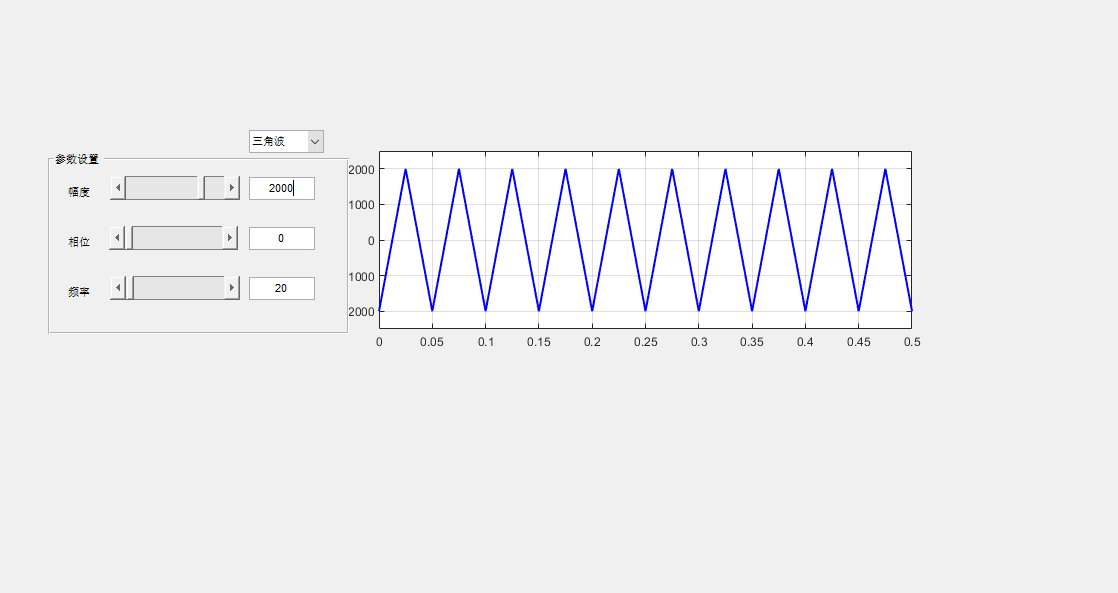The height and width of the screenshot is (593, 1118).
Task: Click the 幅度 slider thumb
Action: pos(202,188)
